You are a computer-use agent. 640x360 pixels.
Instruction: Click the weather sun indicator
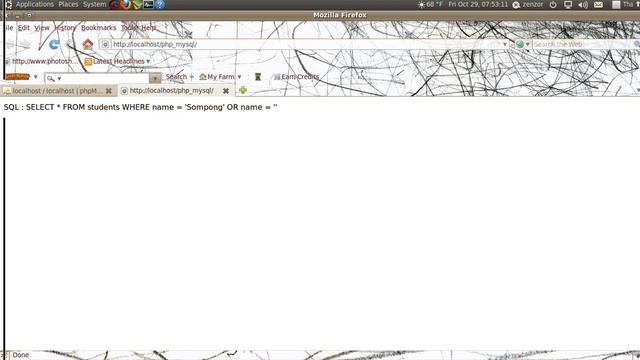click(421, 4)
